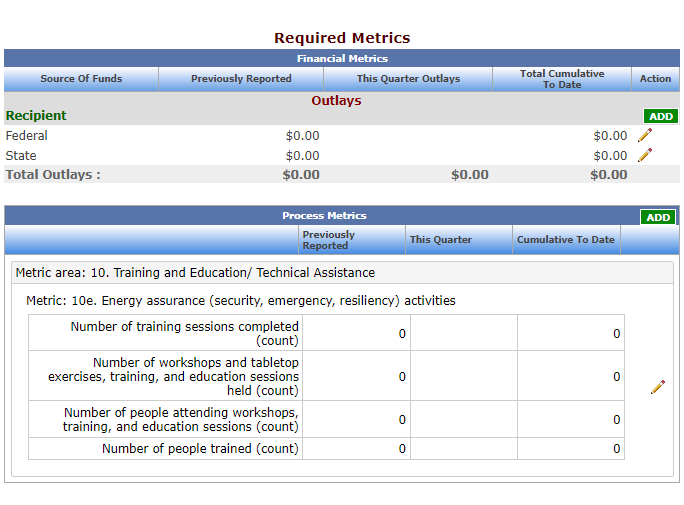Viewport: 684px width, 505px height.
Task: Click Cumulative To Date process column header
Action: point(566,239)
